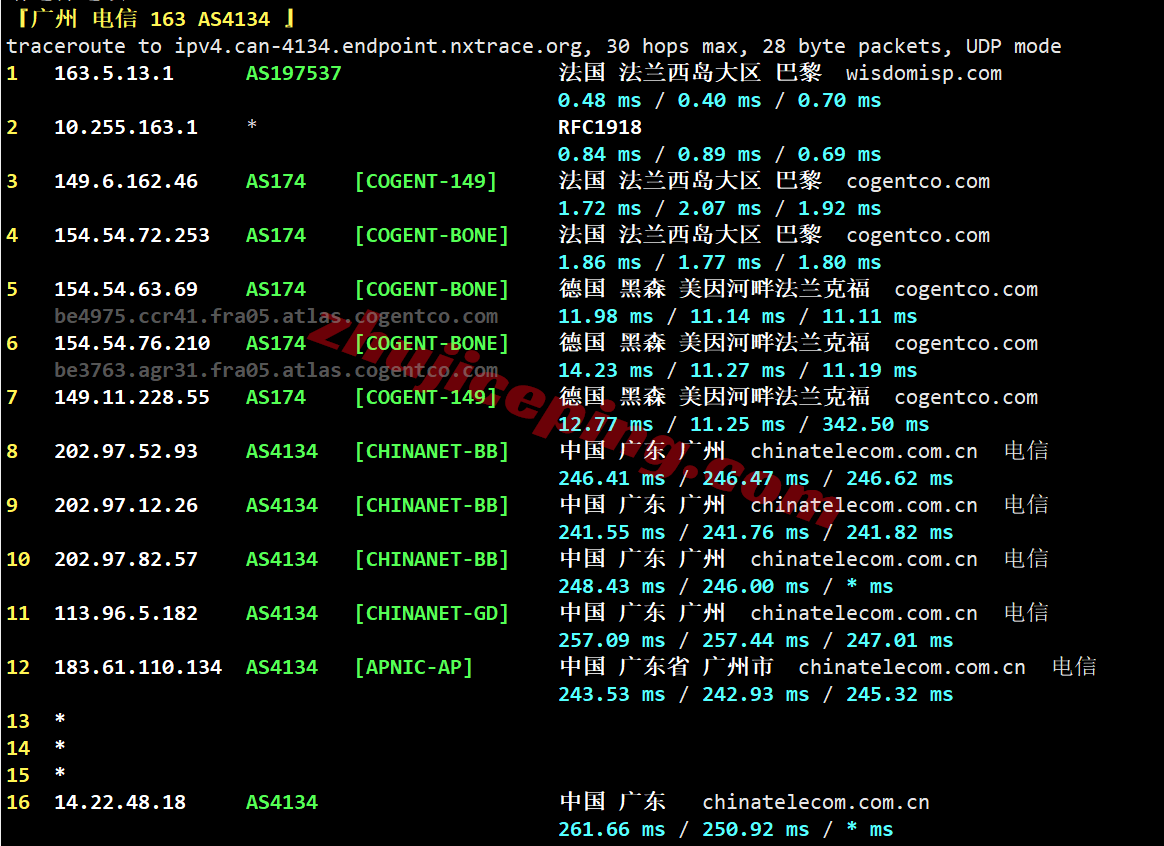Select the RFC1918 label
The height and width of the screenshot is (846, 1164).
point(600,128)
